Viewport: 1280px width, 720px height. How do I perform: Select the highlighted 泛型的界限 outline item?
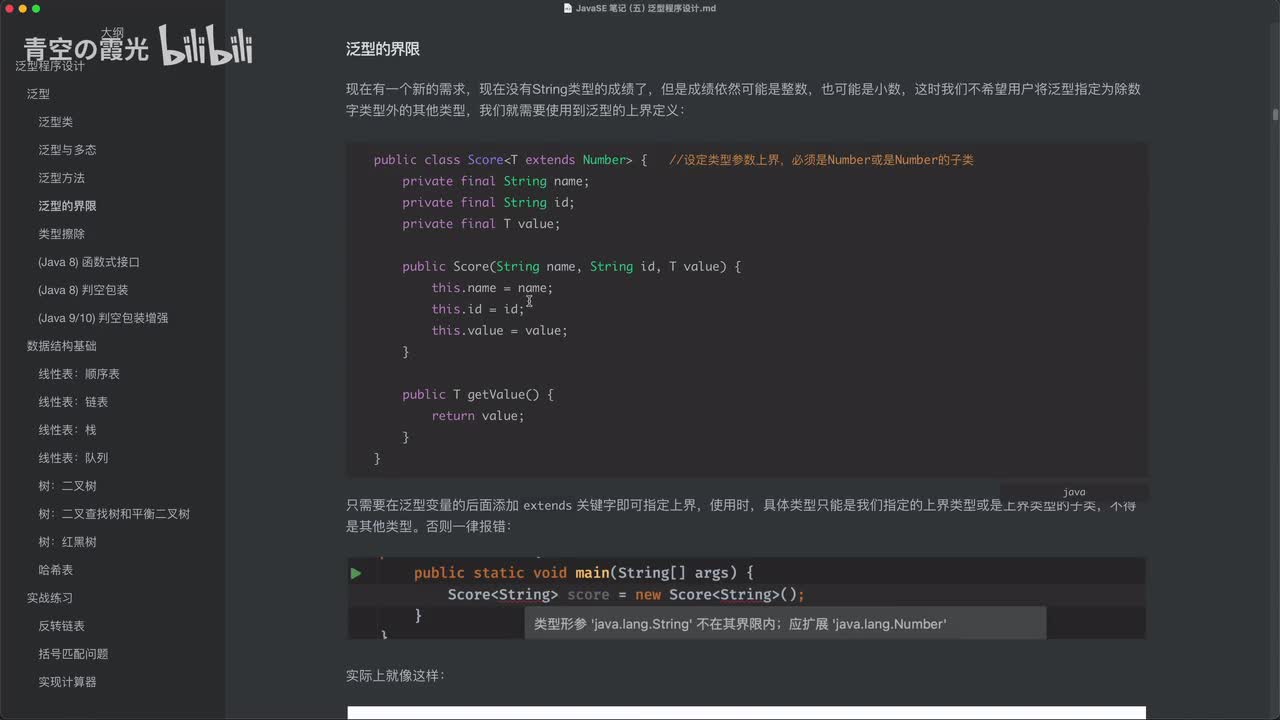pos(68,206)
